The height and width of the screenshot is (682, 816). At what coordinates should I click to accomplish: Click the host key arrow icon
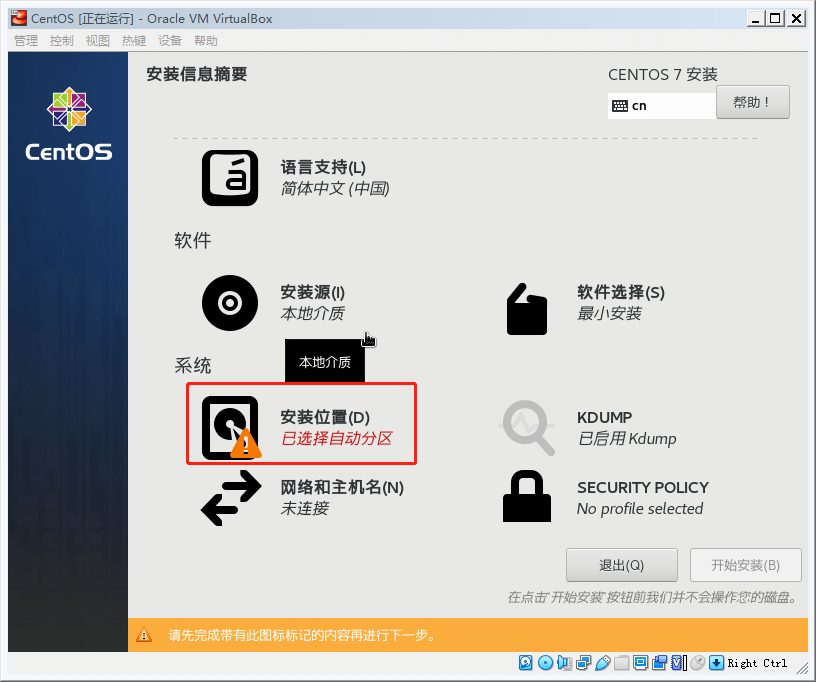click(x=717, y=662)
